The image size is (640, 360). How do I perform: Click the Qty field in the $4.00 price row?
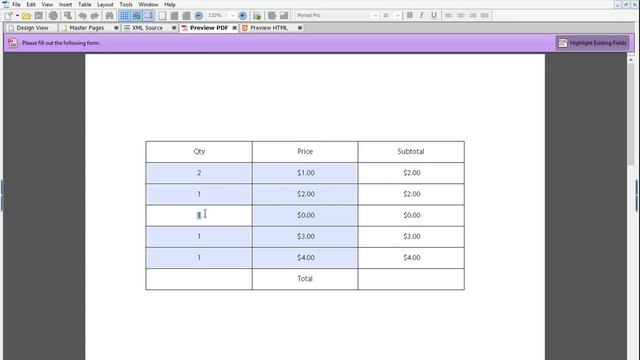click(x=199, y=258)
